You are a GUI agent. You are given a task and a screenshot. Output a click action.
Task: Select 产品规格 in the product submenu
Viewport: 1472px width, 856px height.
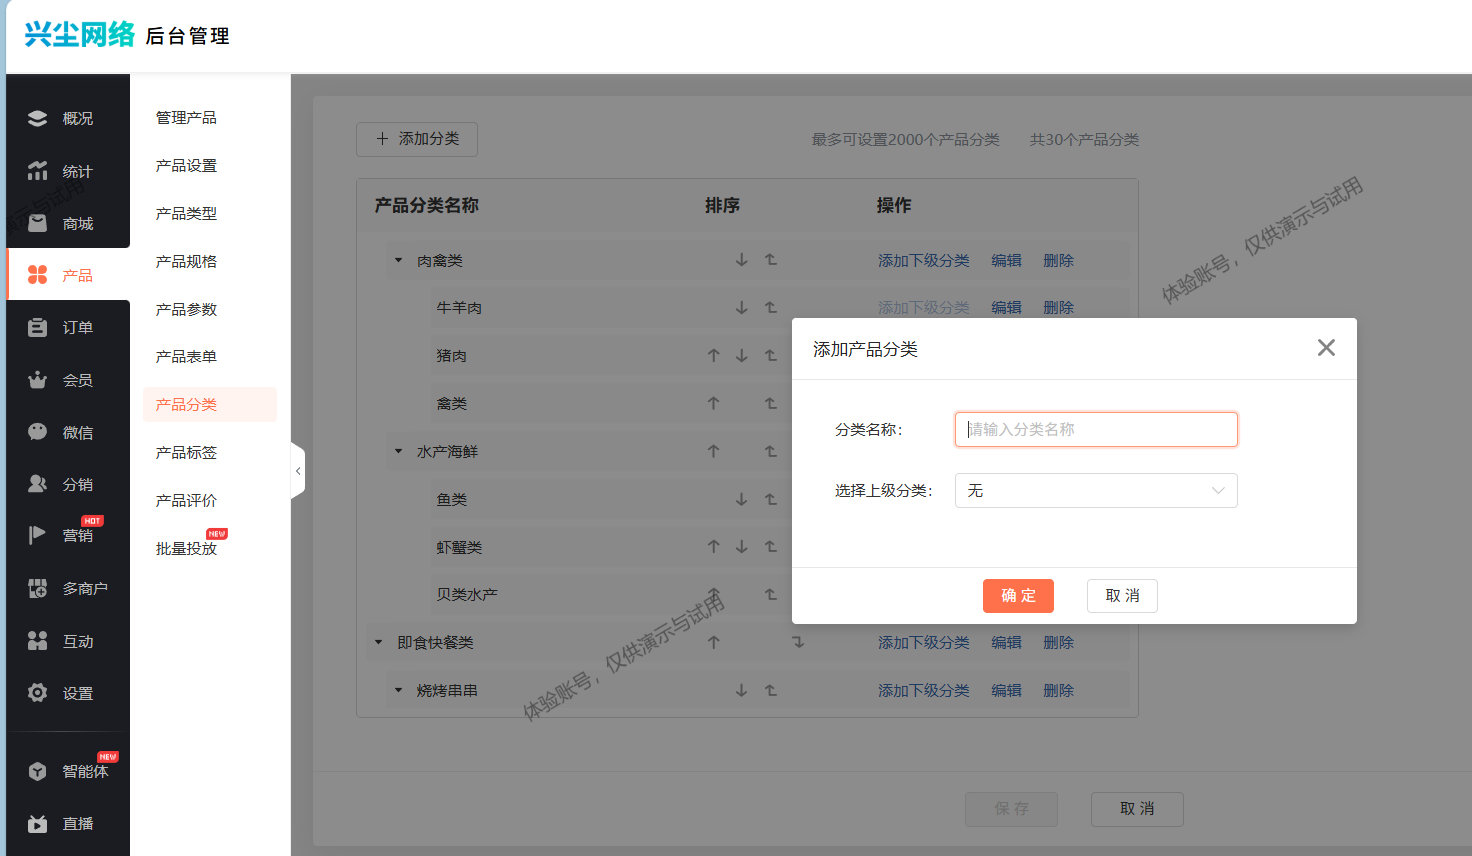coord(186,262)
